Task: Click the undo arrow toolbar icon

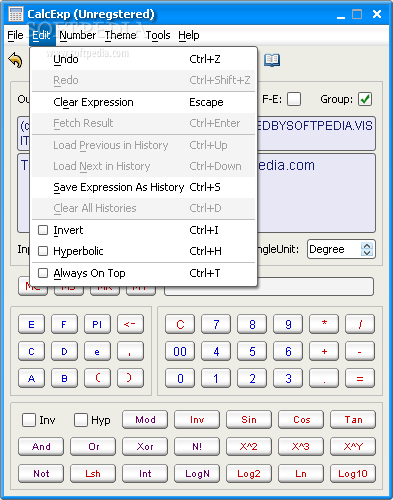Action: 15,60
